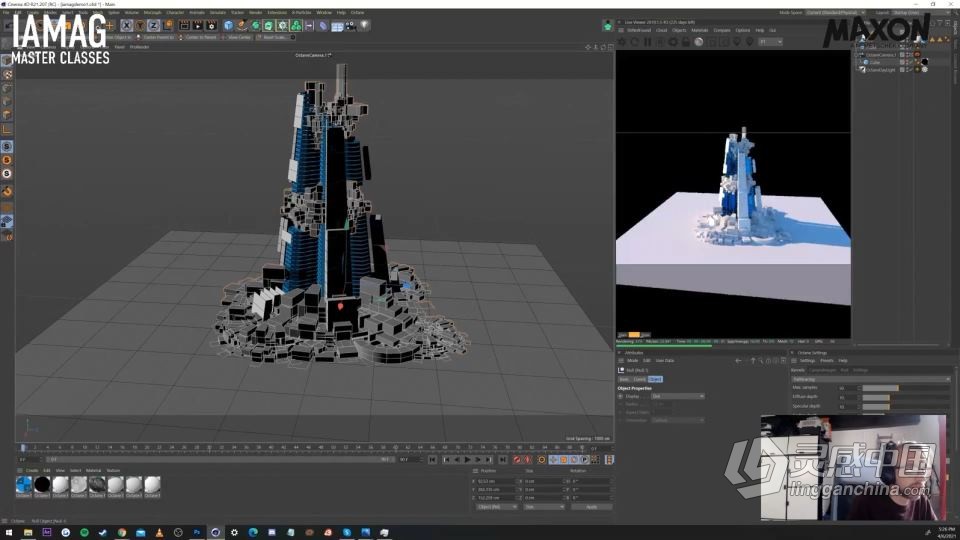960x540 pixels.
Task: Open Photoshop from the taskbar
Action: coord(197,533)
